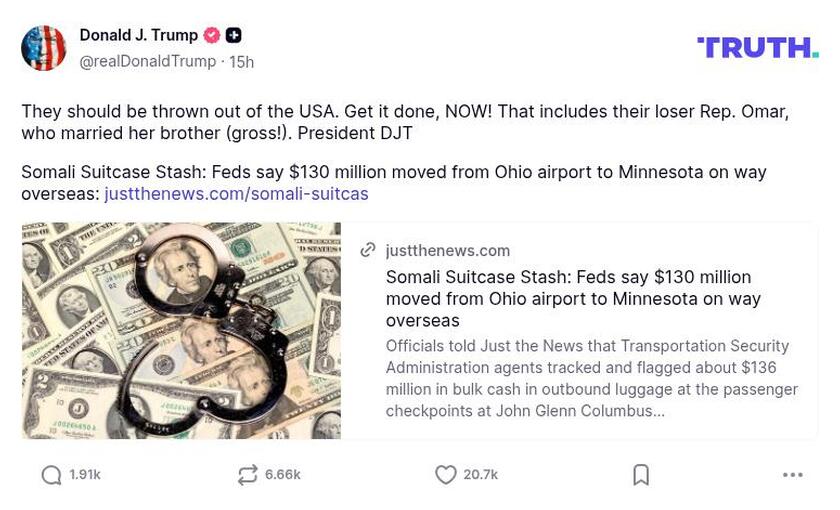
Task: Click the 1.91k reply count
Action: (x=85, y=475)
